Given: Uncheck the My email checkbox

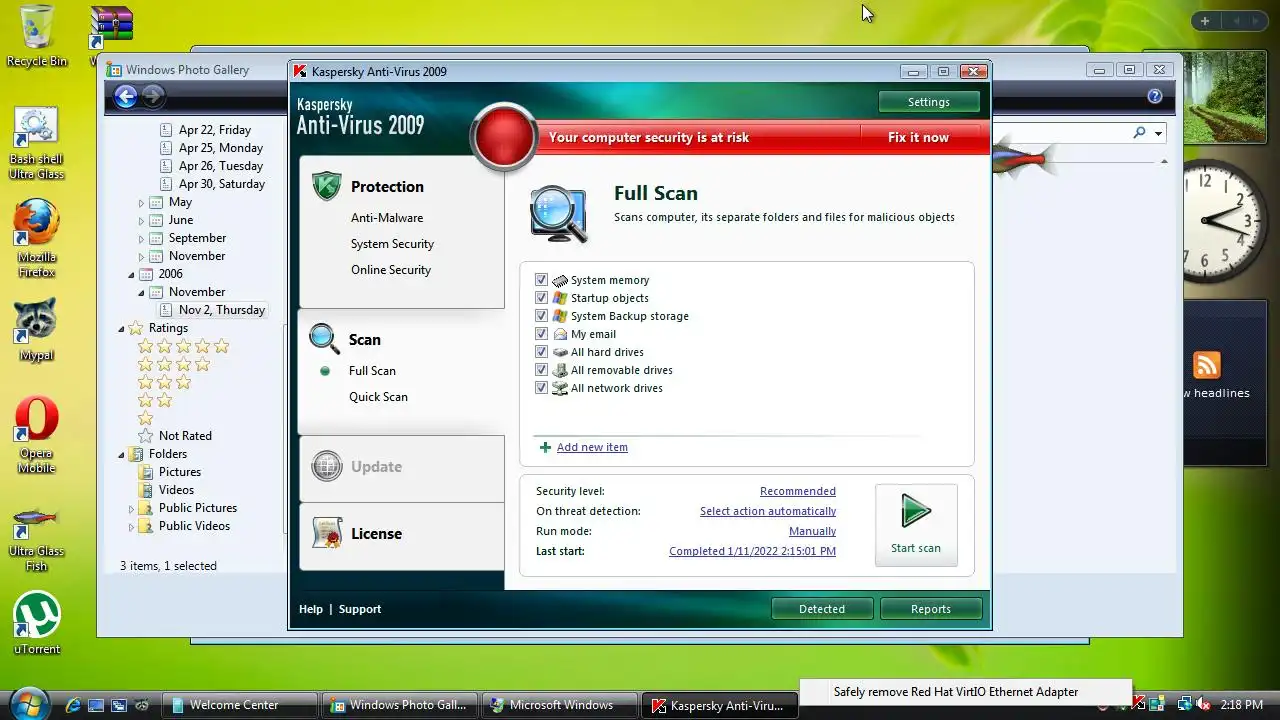Looking at the screenshot, I should click(x=542, y=334).
